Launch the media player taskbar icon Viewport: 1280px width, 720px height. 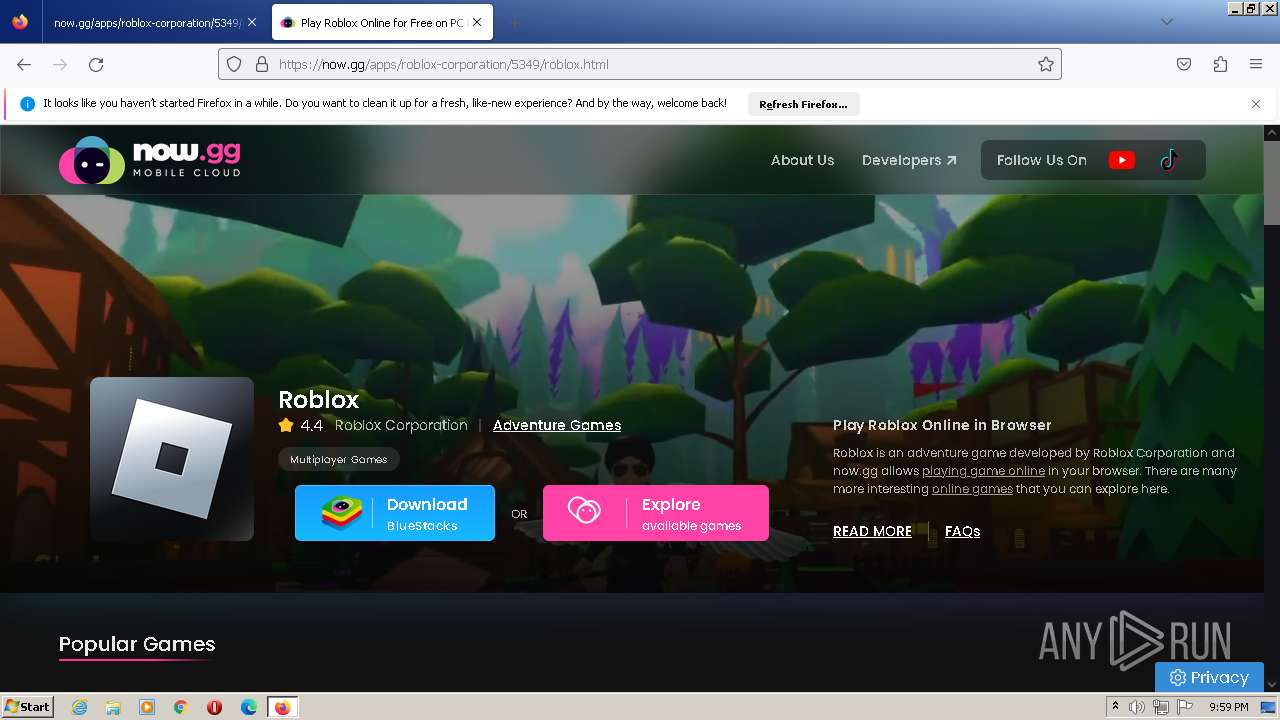147,707
